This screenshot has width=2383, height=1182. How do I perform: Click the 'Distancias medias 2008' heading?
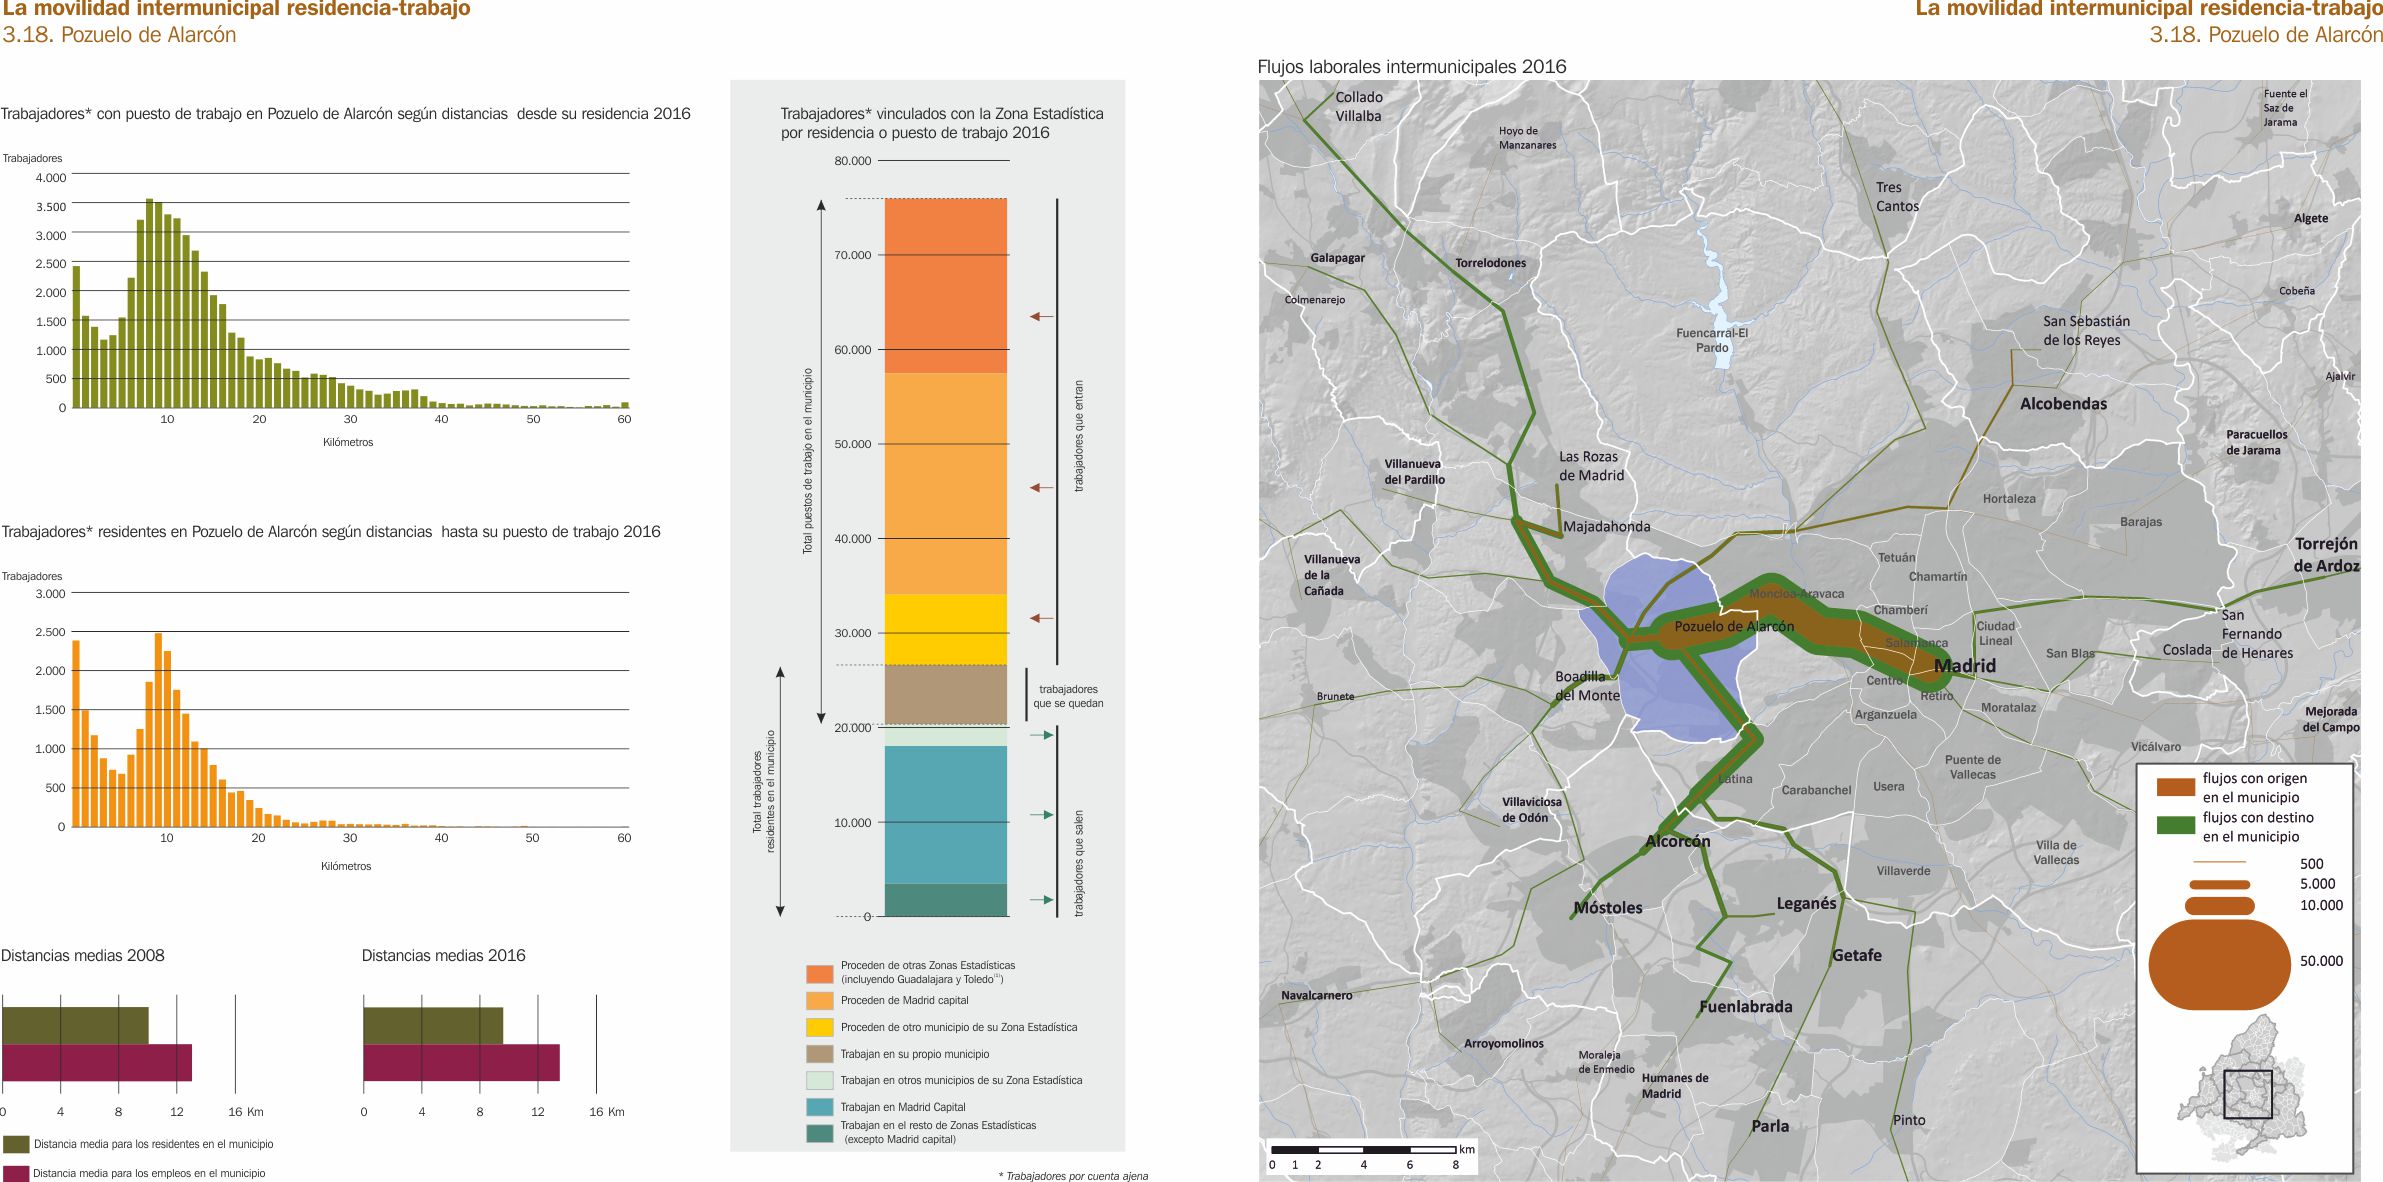tap(82, 955)
